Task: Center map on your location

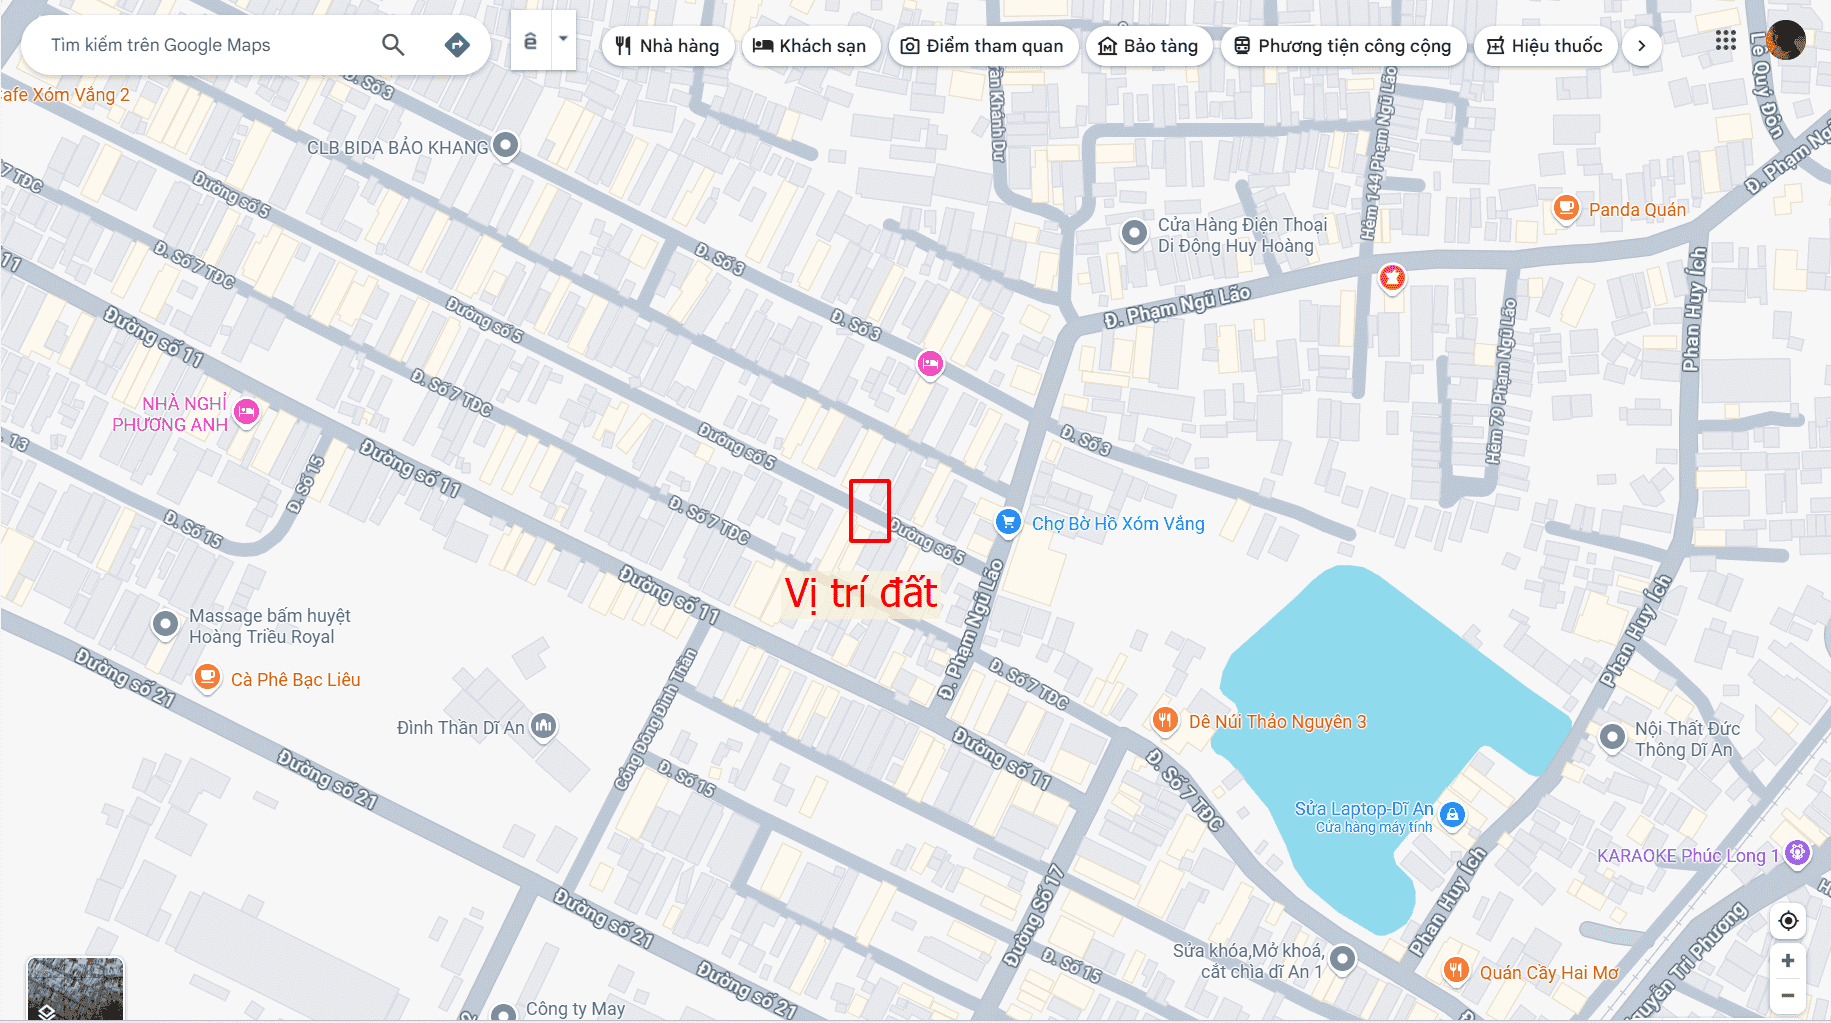Action: pos(1788,920)
